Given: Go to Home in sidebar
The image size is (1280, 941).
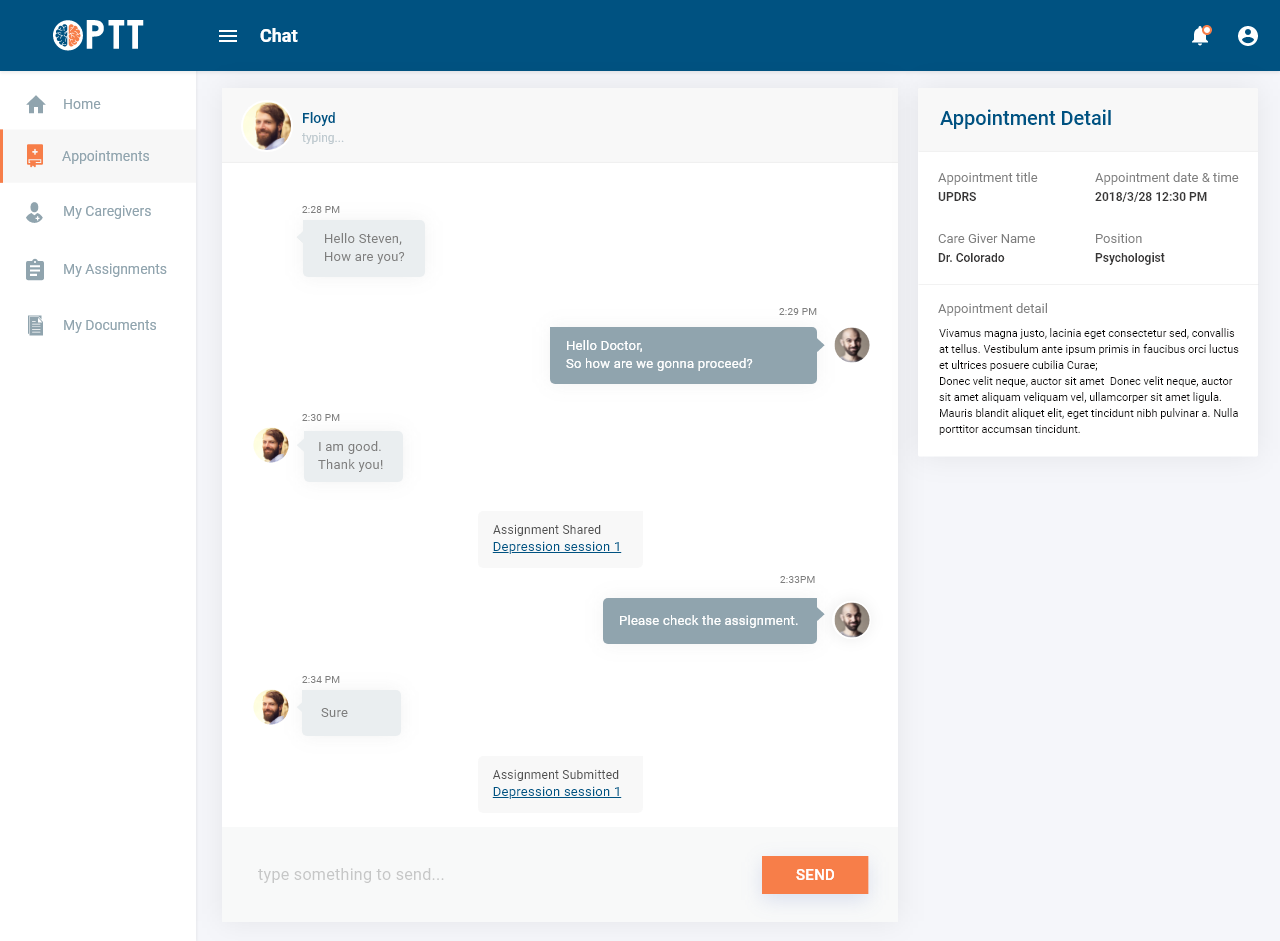Looking at the screenshot, I should [82, 104].
